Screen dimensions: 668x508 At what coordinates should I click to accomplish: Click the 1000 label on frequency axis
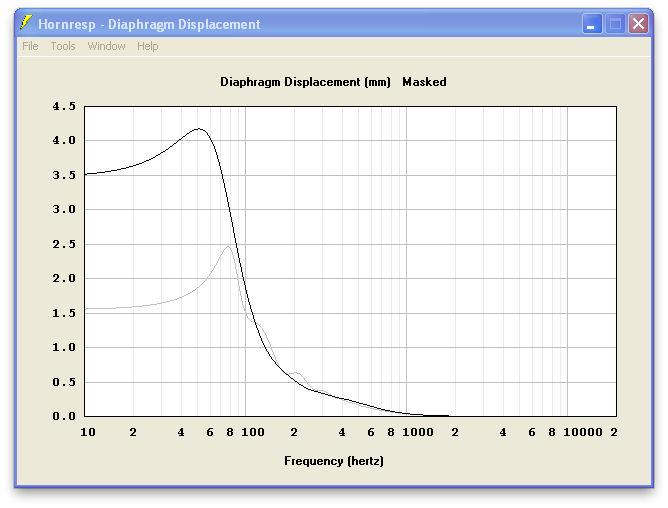[418, 433]
